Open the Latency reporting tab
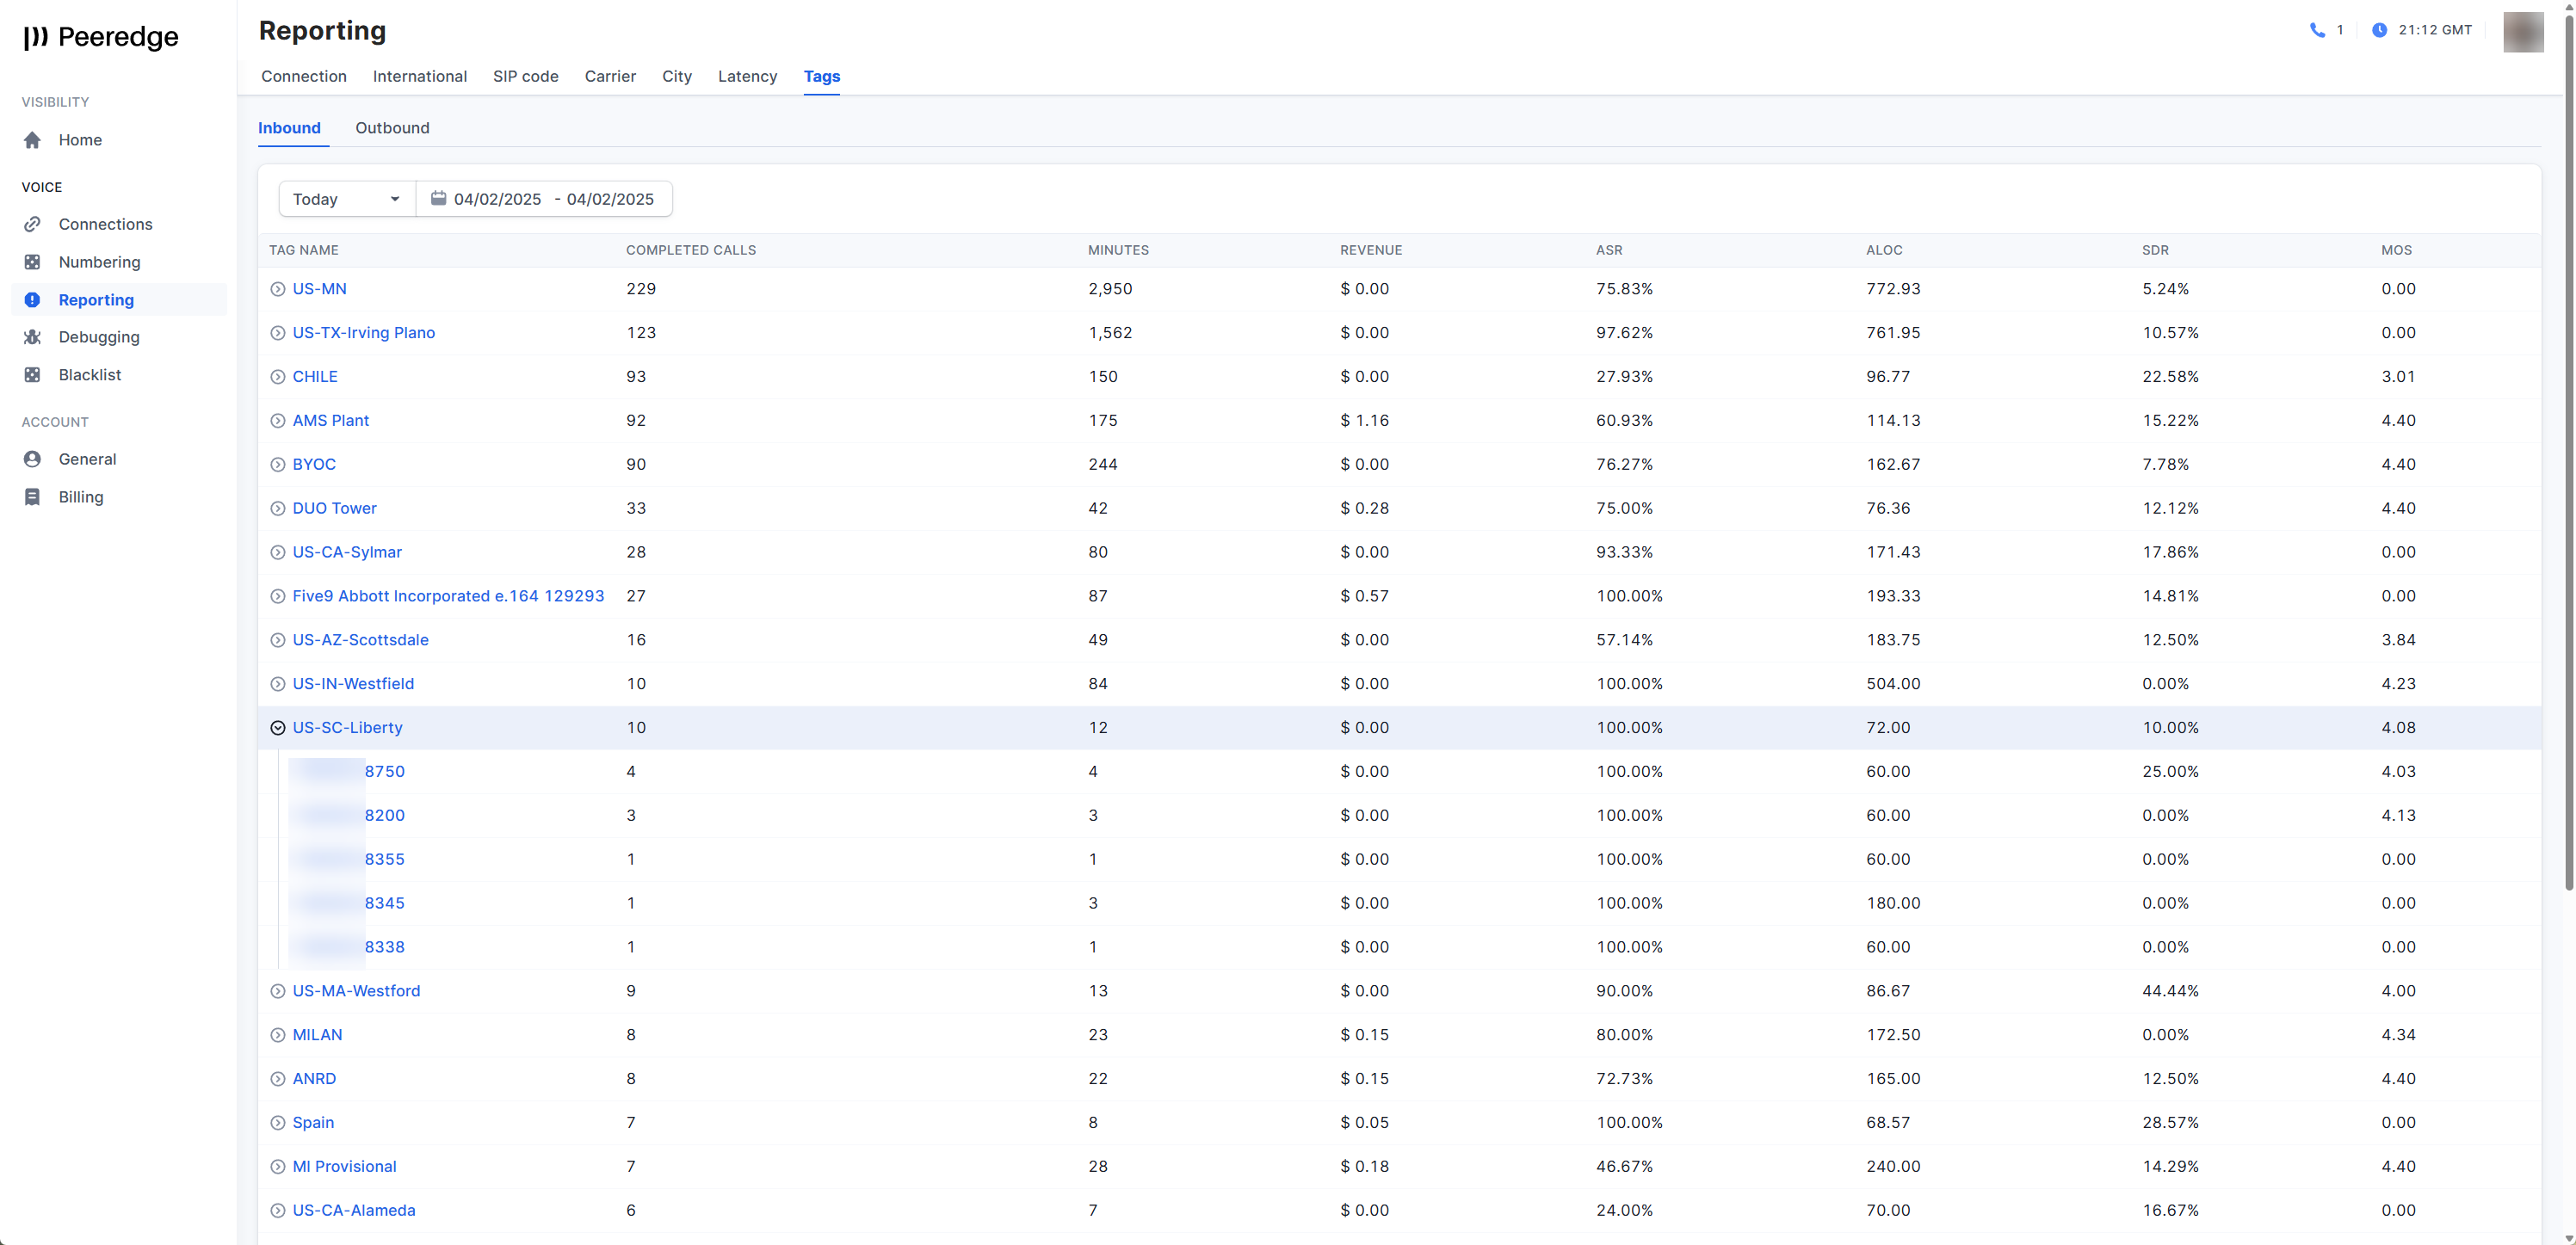The width and height of the screenshot is (2576, 1245). (x=747, y=76)
